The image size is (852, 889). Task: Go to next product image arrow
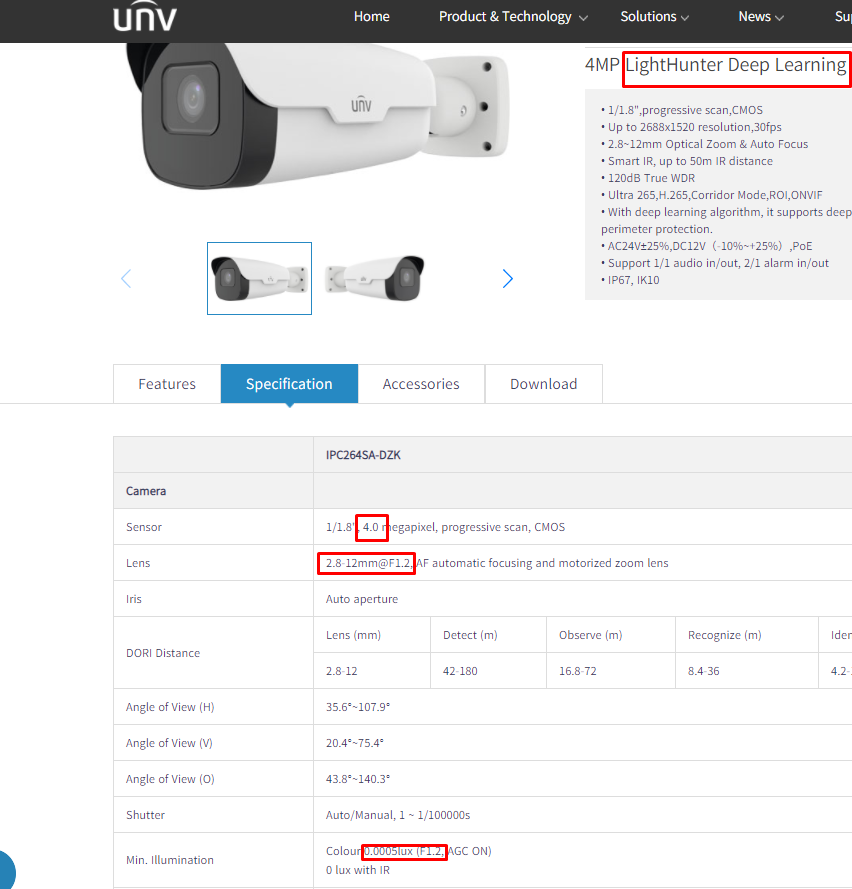click(x=507, y=278)
